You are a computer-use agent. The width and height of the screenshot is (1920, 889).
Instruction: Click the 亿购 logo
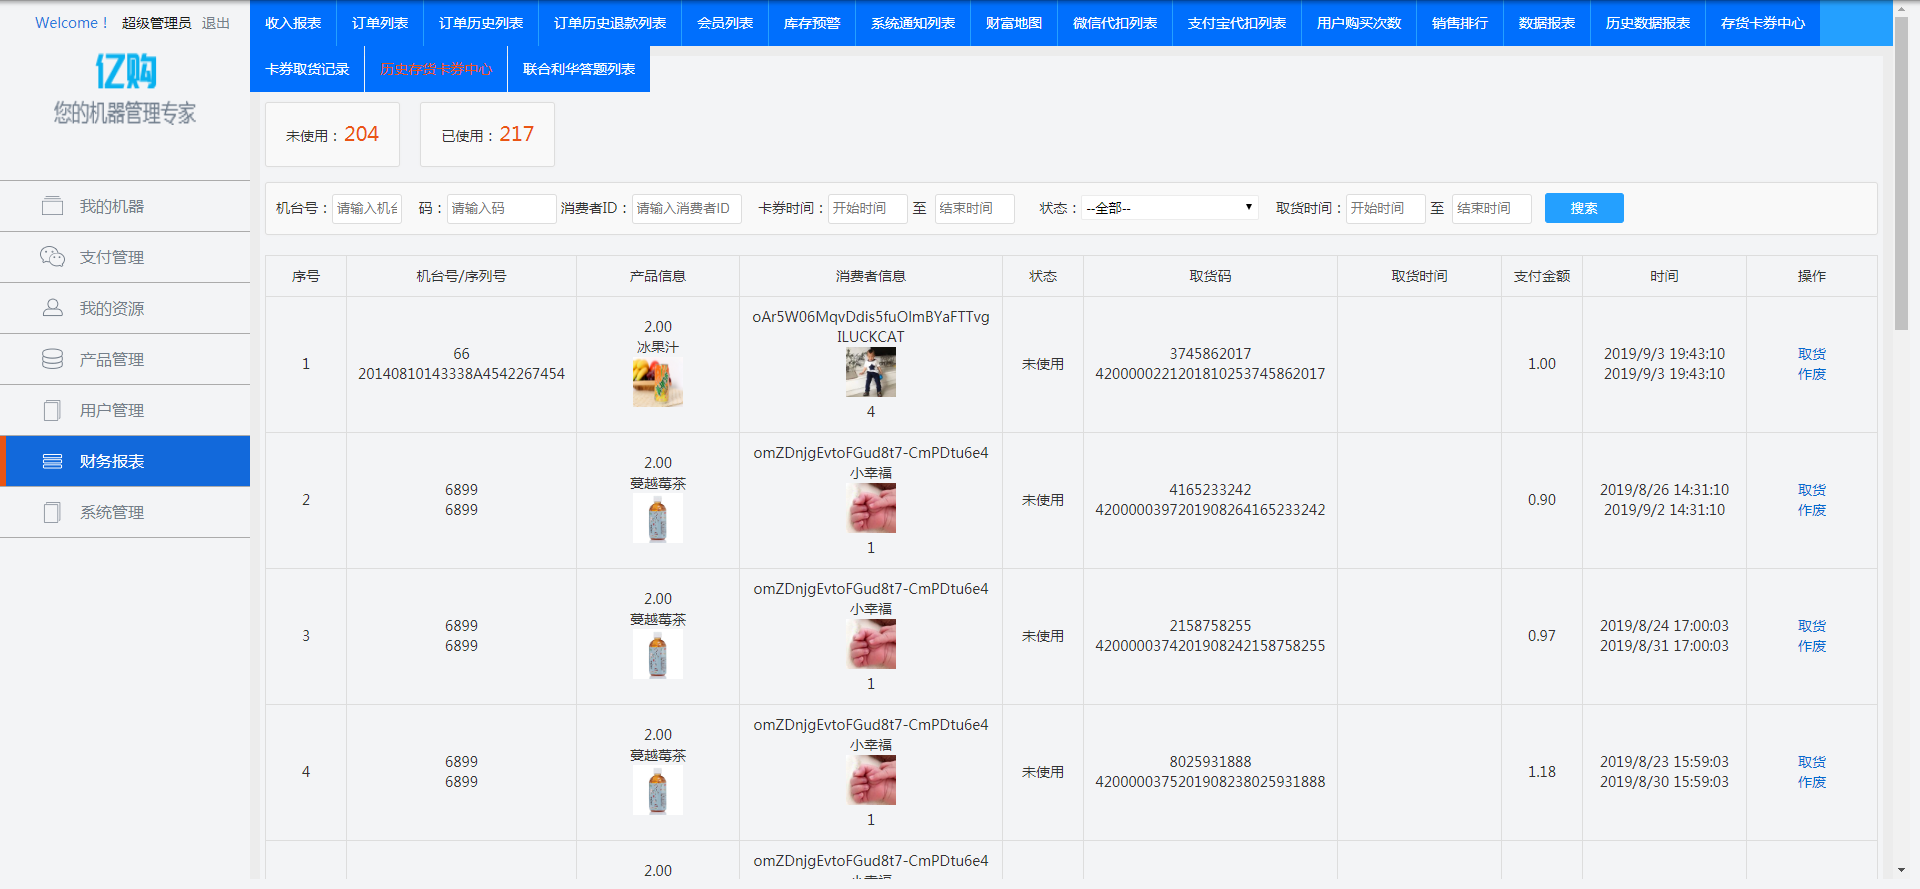tap(125, 71)
